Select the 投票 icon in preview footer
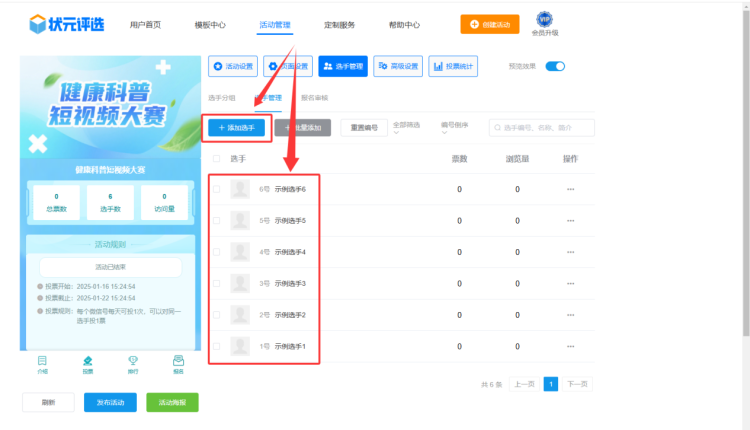 (x=88, y=362)
